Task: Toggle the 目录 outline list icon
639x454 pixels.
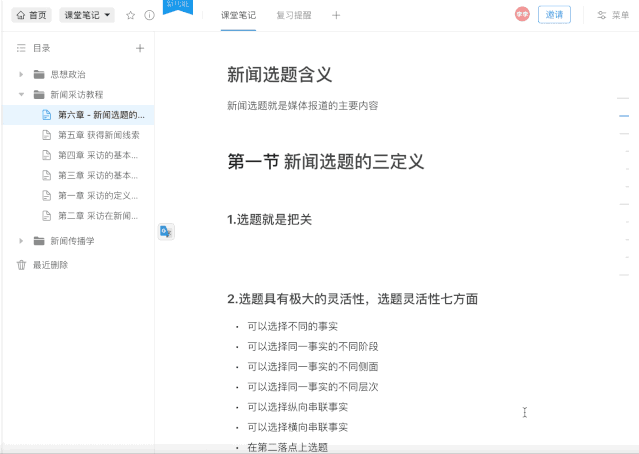Action: pos(21,48)
